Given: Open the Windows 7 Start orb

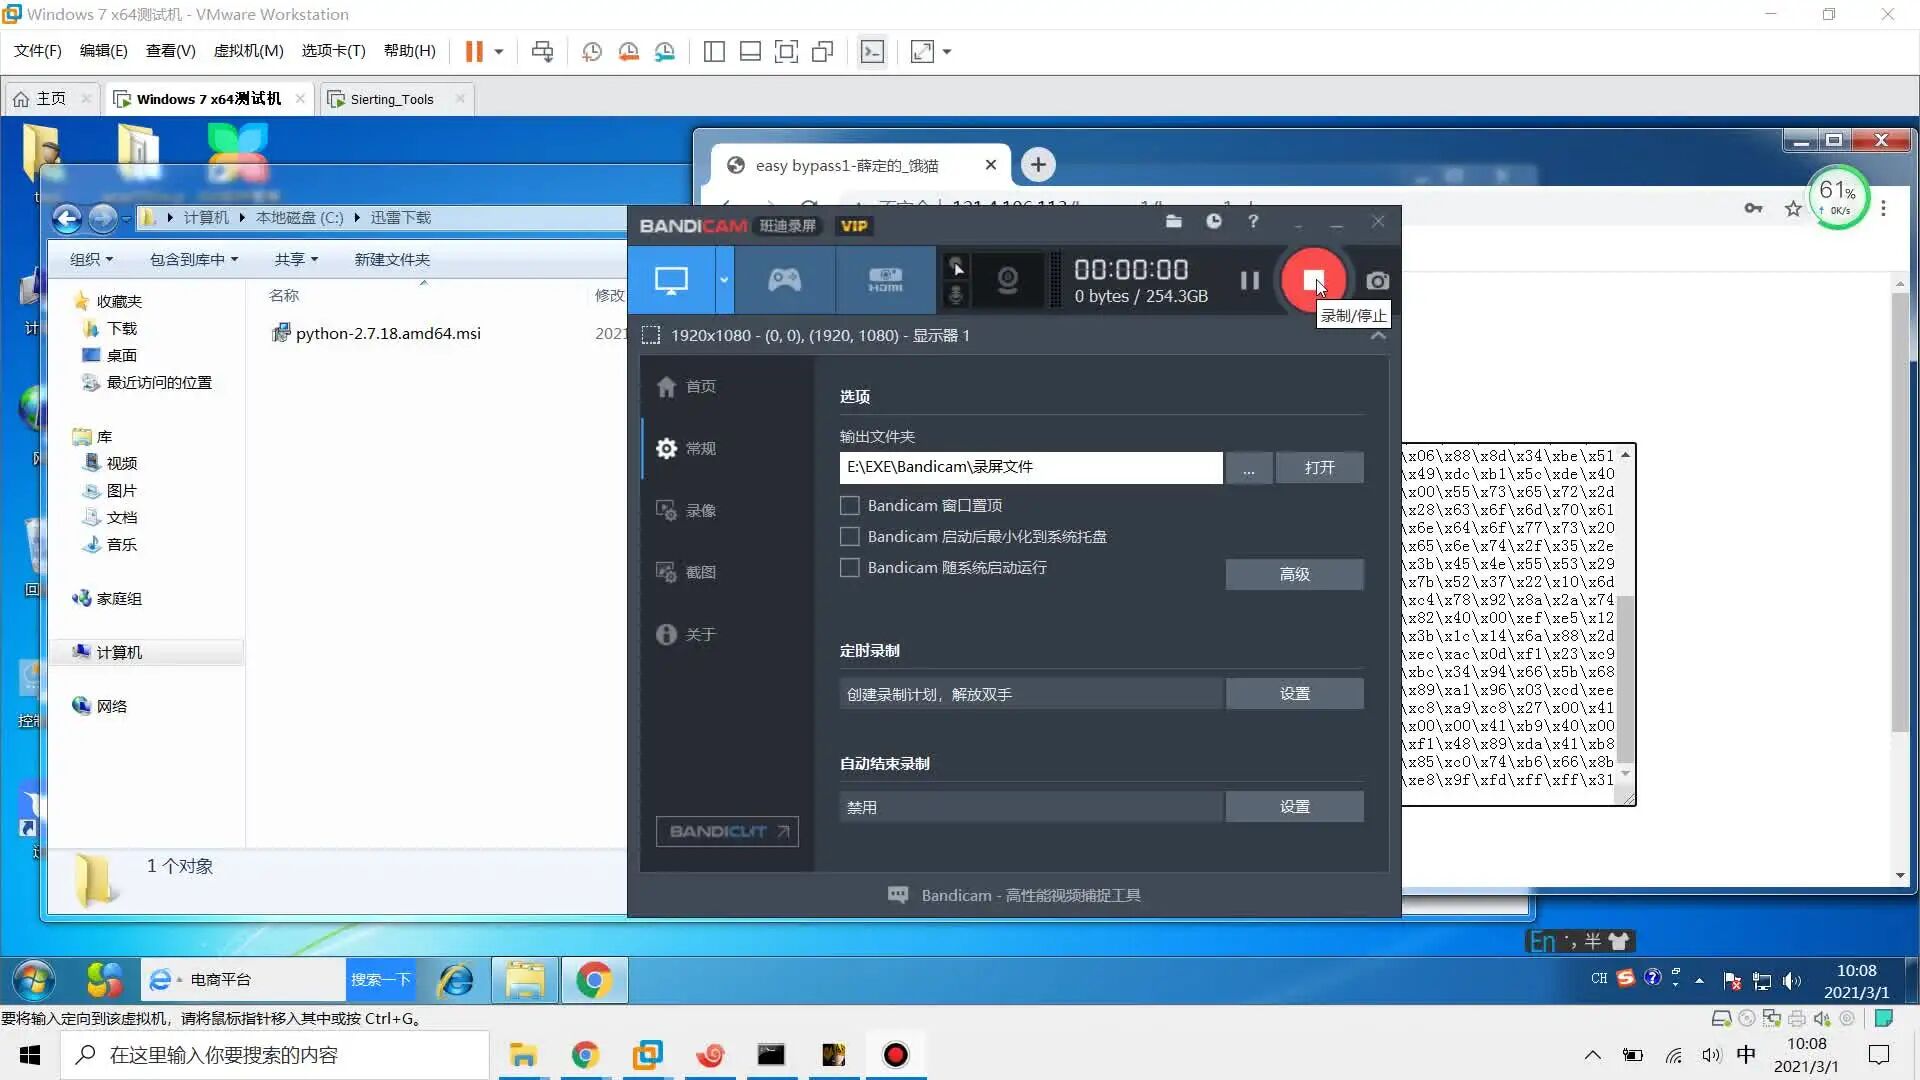Looking at the screenshot, I should coord(34,981).
